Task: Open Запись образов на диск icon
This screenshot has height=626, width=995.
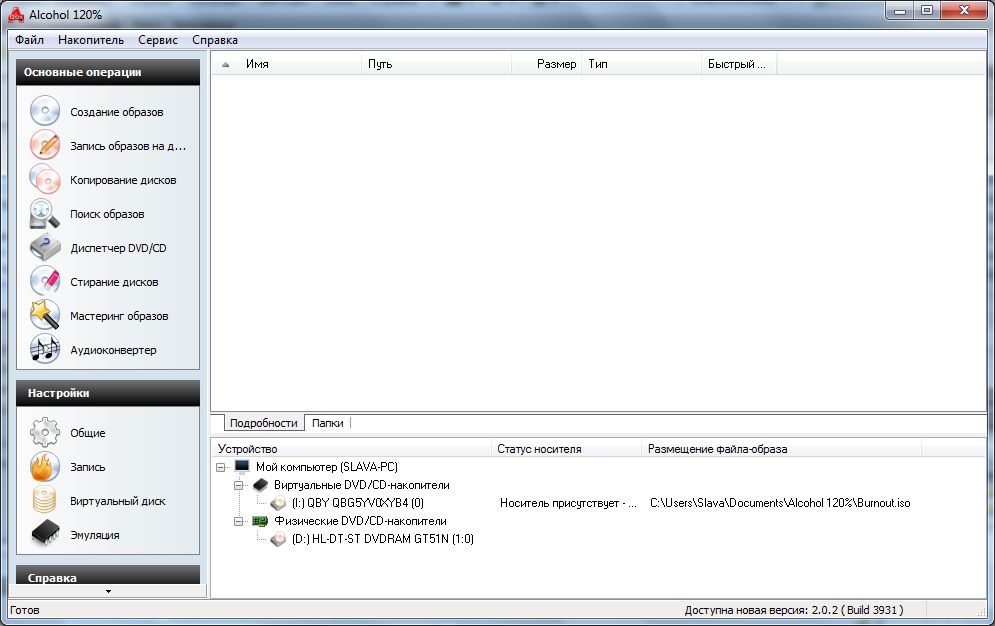Action: 45,146
